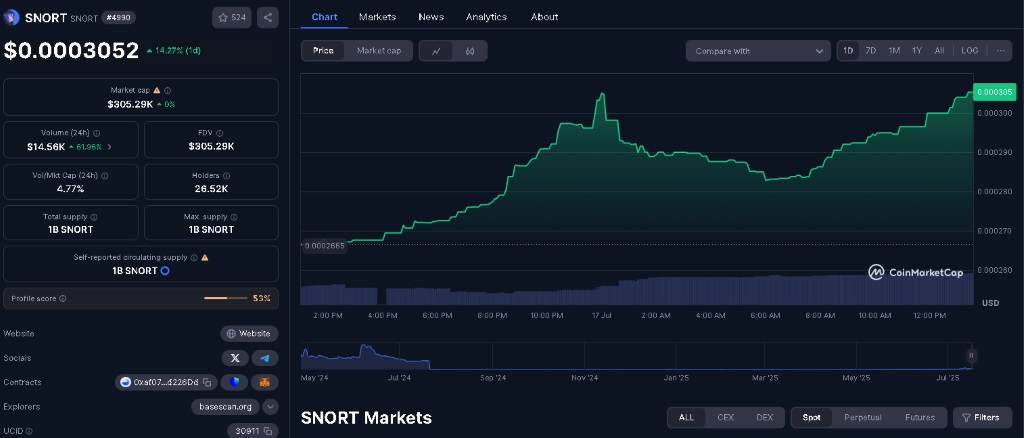Filter markets by DEX

764,418
